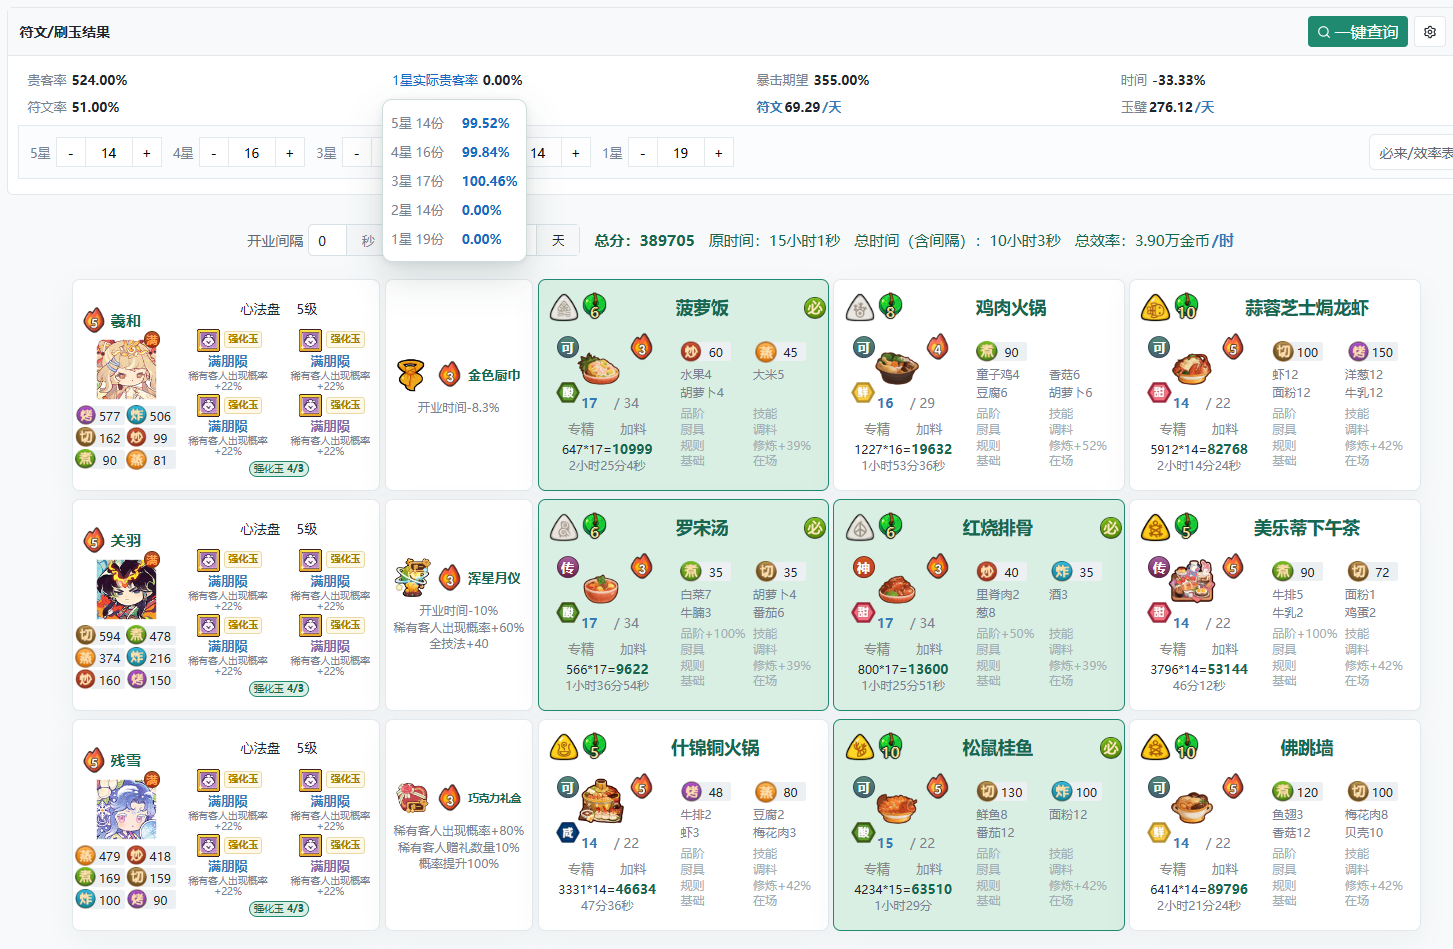Toggle the 必 badge on 罗宋汤
The width and height of the screenshot is (1453, 949).
(x=815, y=528)
